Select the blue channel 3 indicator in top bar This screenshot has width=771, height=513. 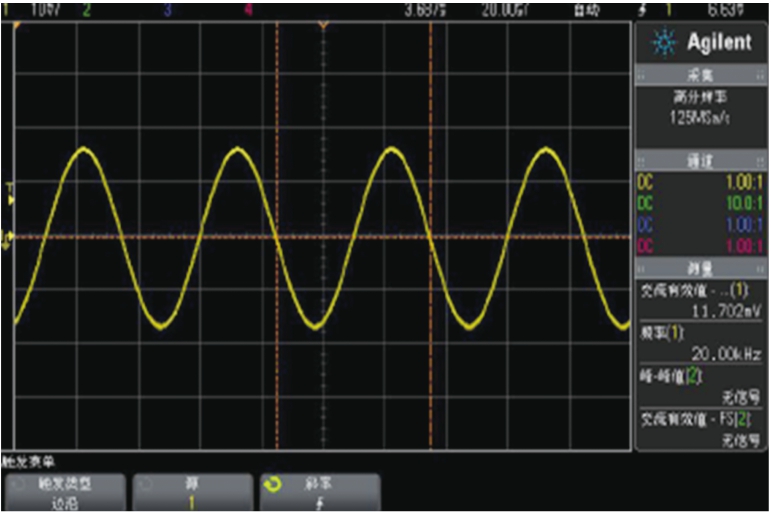pyautogui.click(x=166, y=10)
